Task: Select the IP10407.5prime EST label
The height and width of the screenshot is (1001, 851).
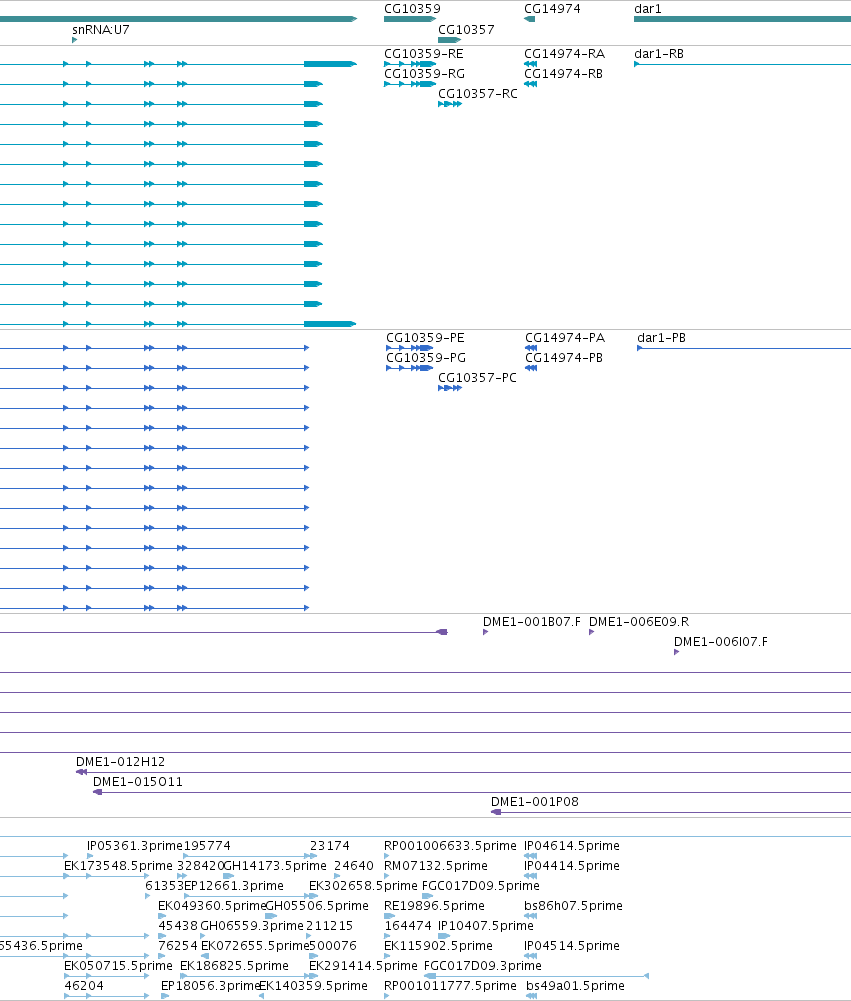Action: [486, 926]
